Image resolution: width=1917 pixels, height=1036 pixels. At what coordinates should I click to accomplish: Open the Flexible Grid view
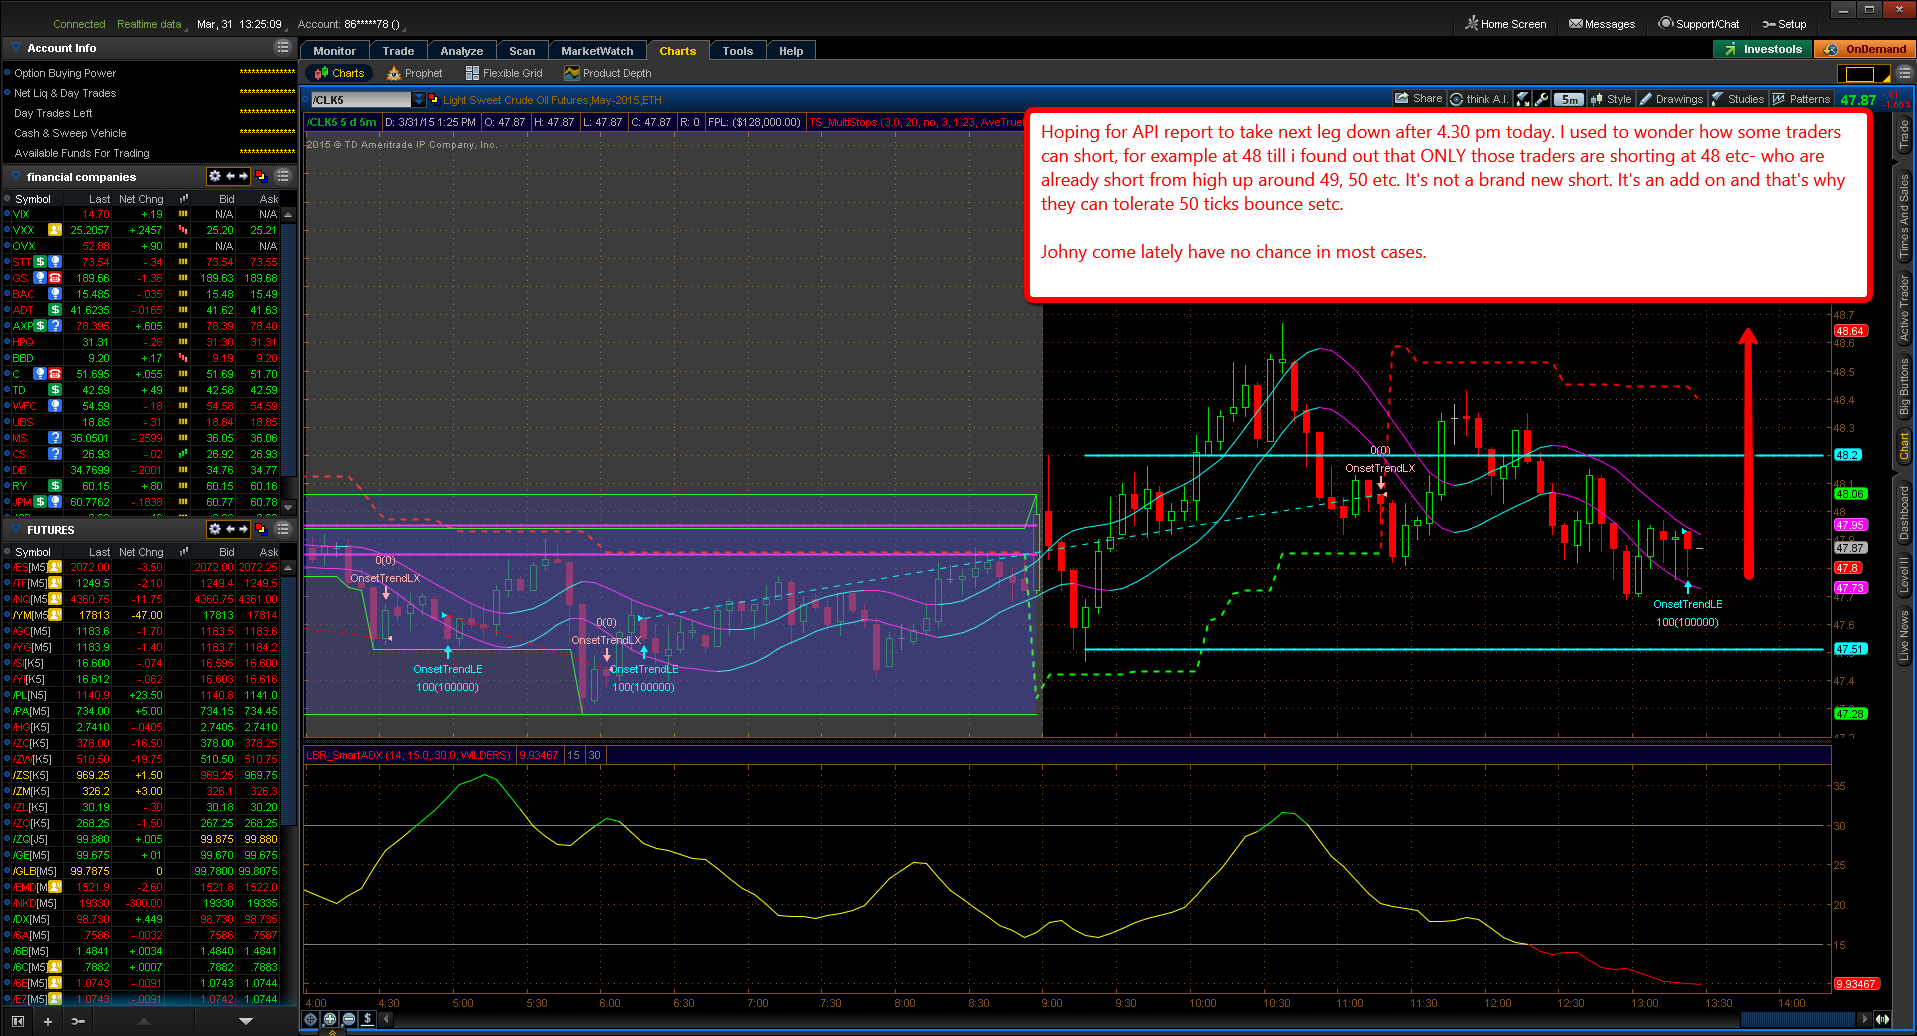(504, 73)
